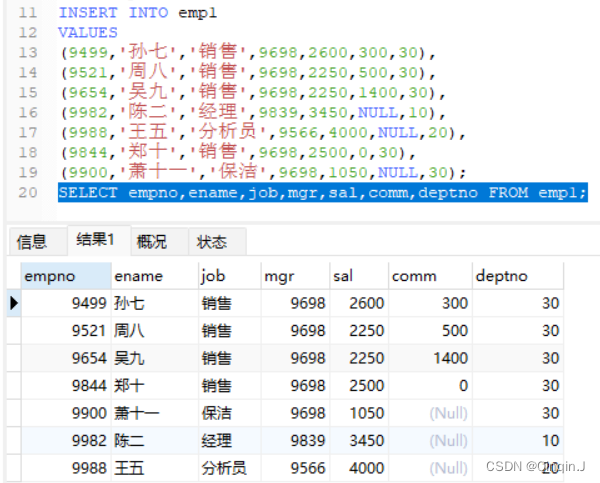Viewport: 600px width, 483px height.
Task: Click mgr cell 9839
Action: (295, 441)
